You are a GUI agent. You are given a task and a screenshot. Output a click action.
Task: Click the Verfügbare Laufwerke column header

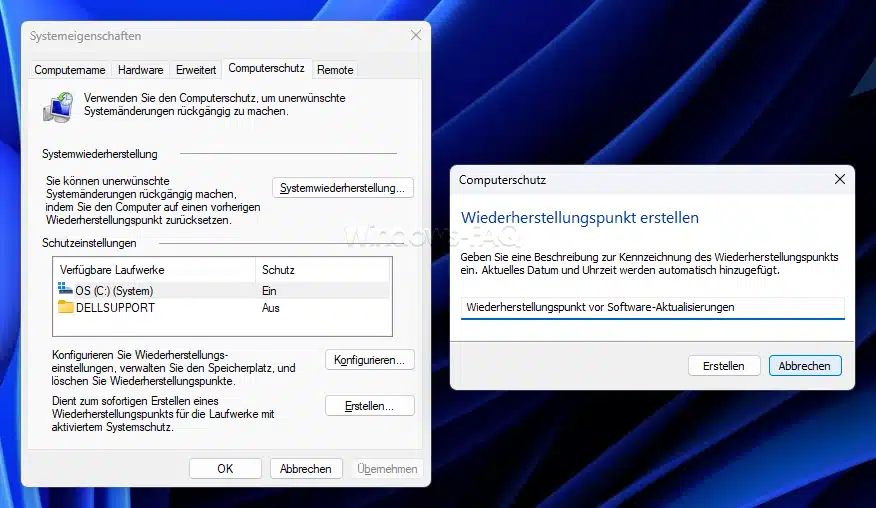tap(154, 270)
